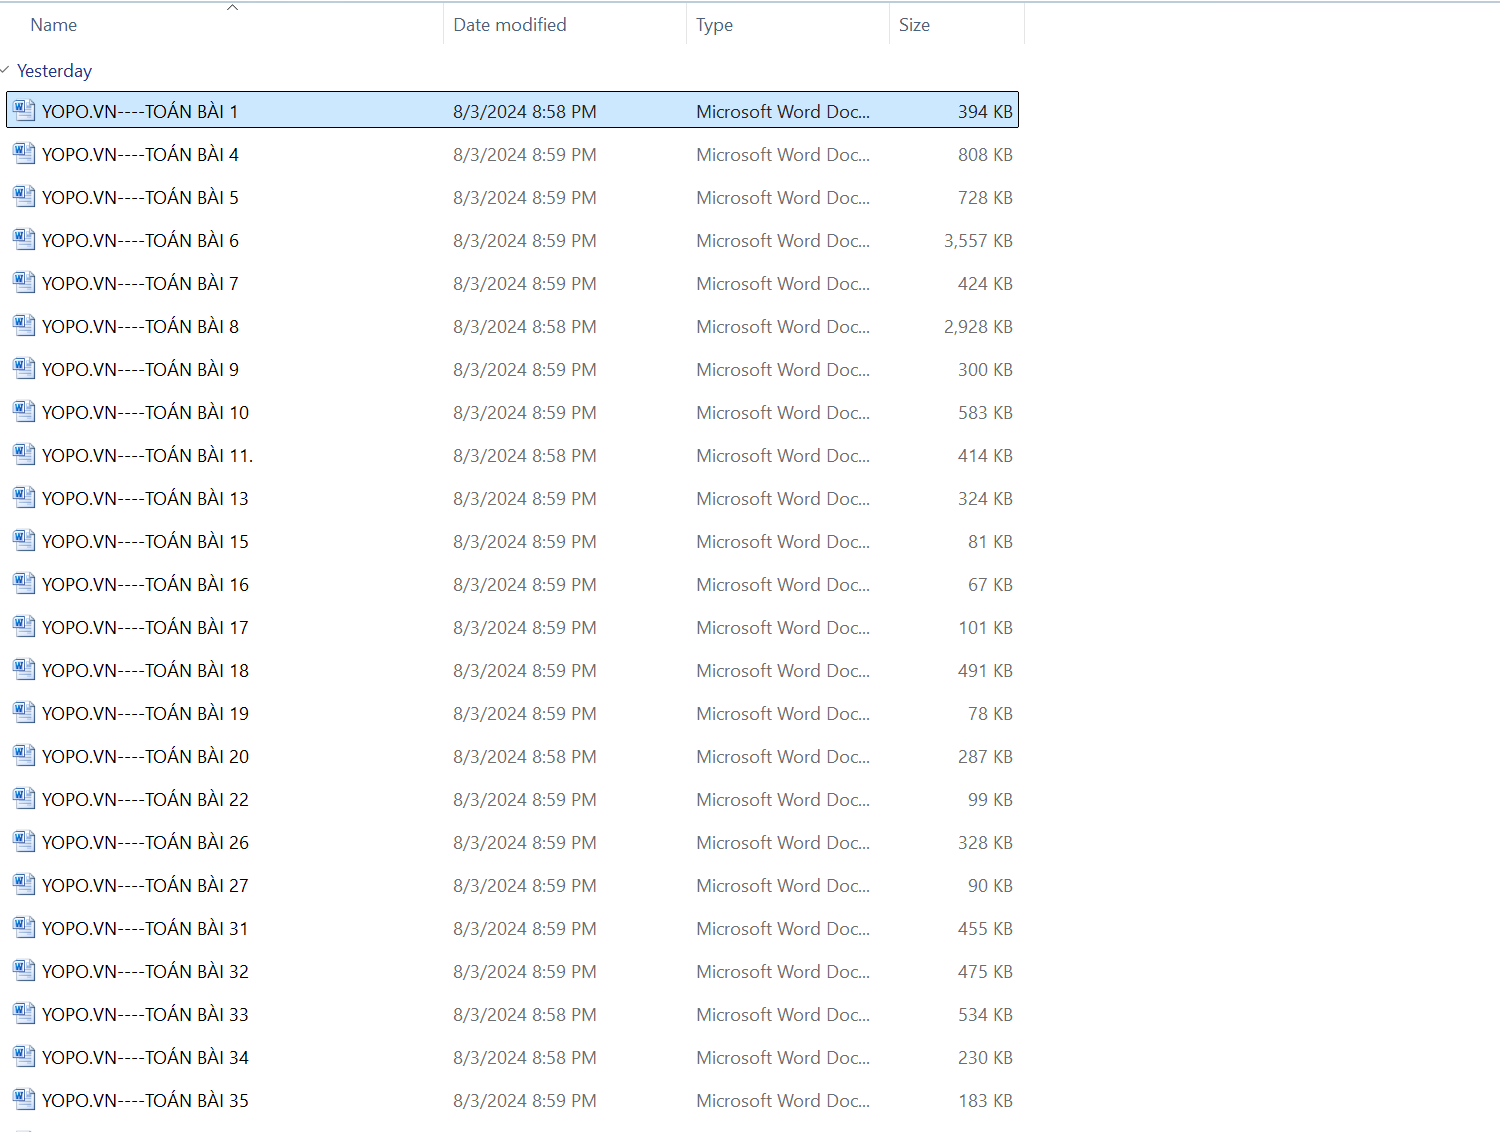This screenshot has width=1500, height=1139.
Task: Collapse the Yesterday group chevron
Action: pos(5,70)
